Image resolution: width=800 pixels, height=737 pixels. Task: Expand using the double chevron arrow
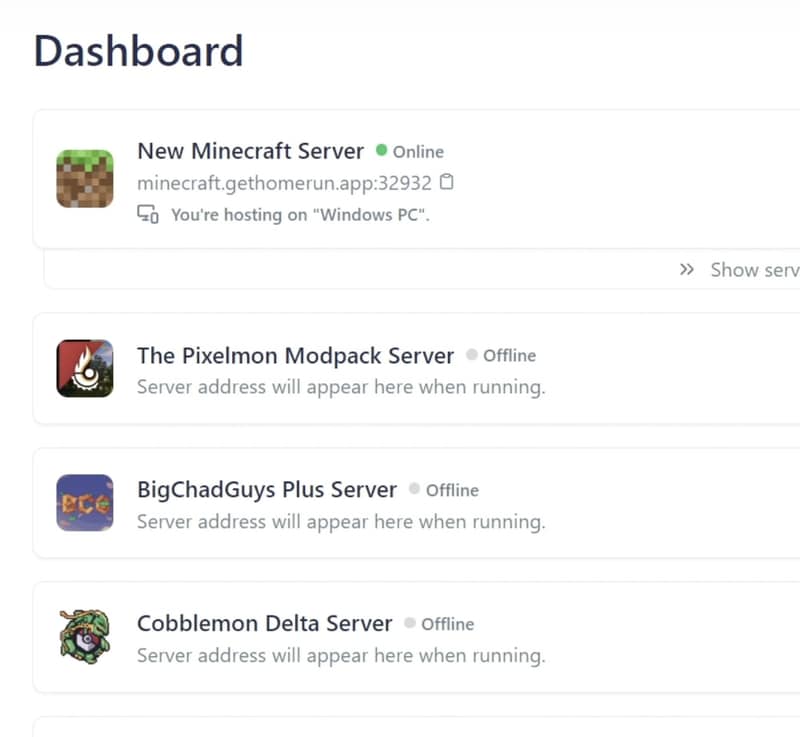(687, 269)
